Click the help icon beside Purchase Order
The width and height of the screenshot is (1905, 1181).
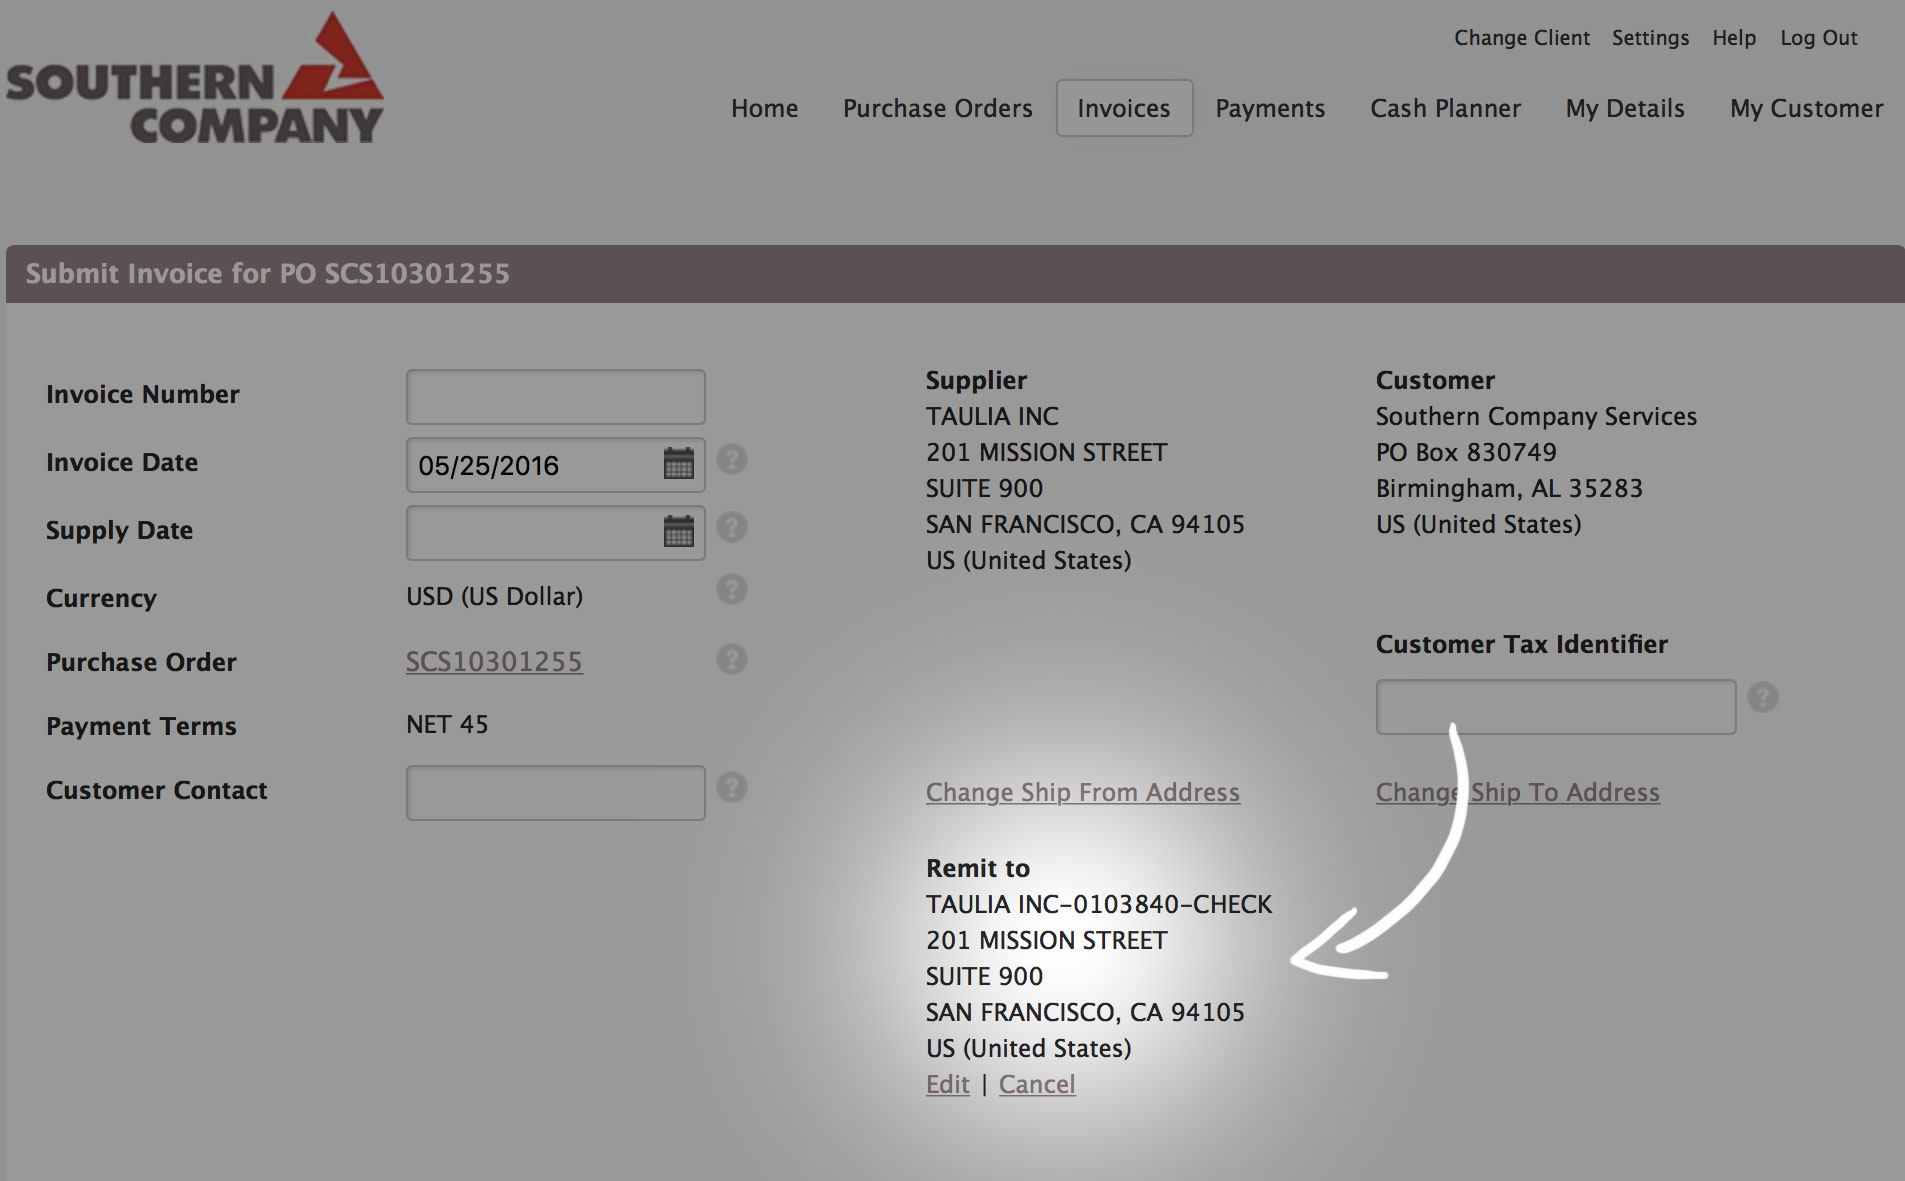tap(732, 659)
